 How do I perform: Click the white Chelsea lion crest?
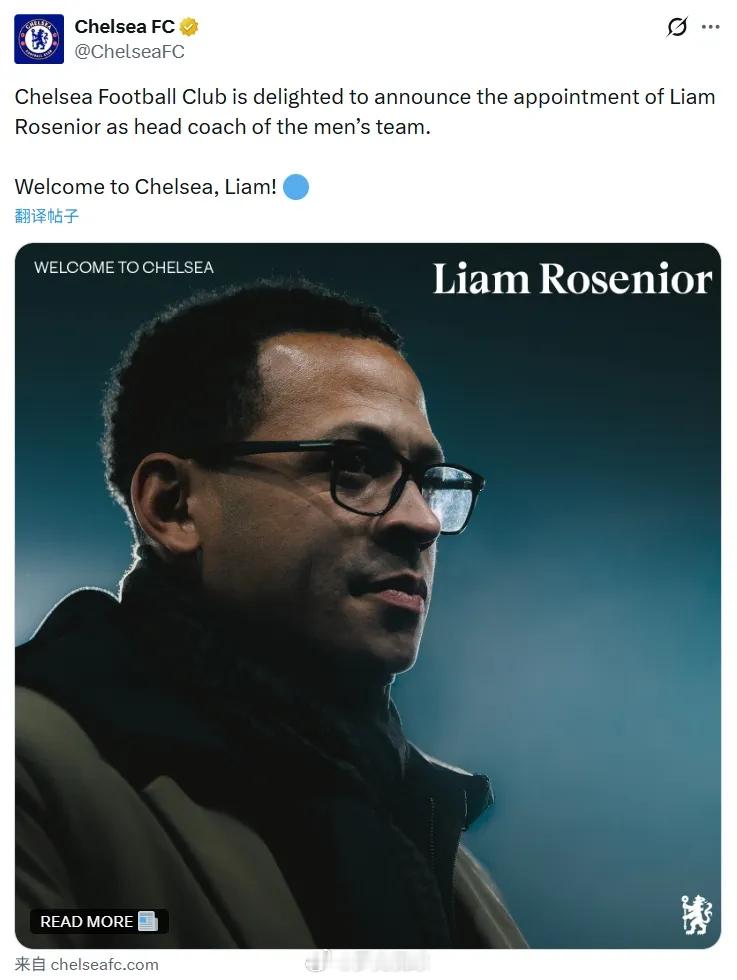(695, 914)
